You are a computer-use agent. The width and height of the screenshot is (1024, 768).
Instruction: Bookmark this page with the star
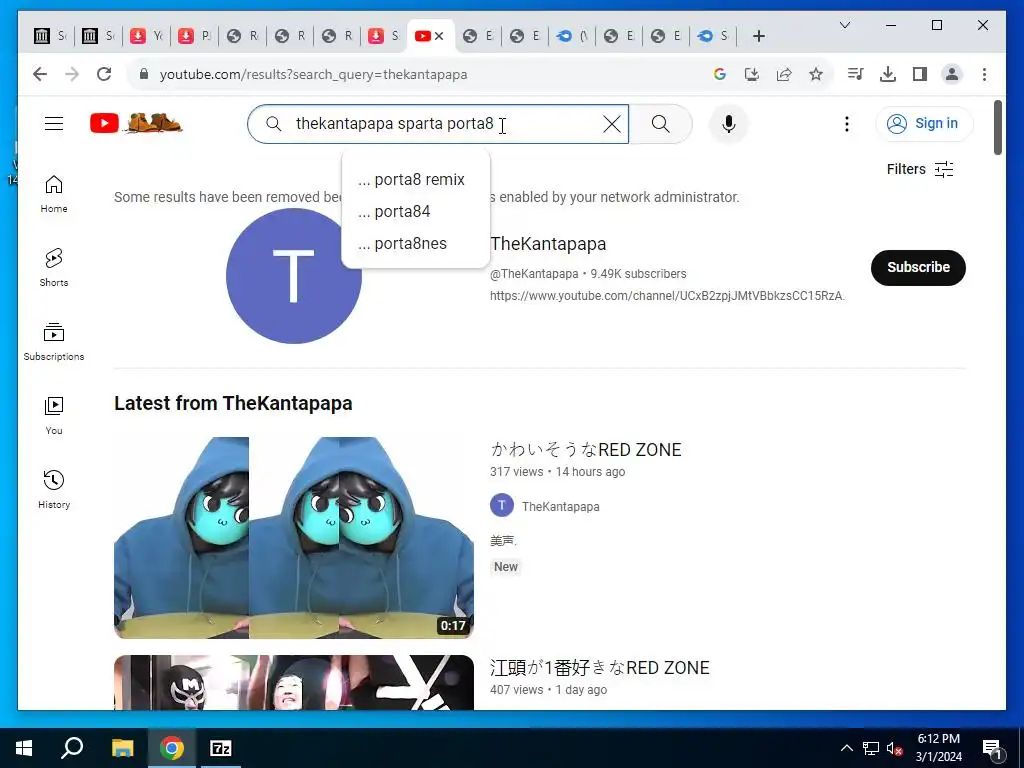816,74
